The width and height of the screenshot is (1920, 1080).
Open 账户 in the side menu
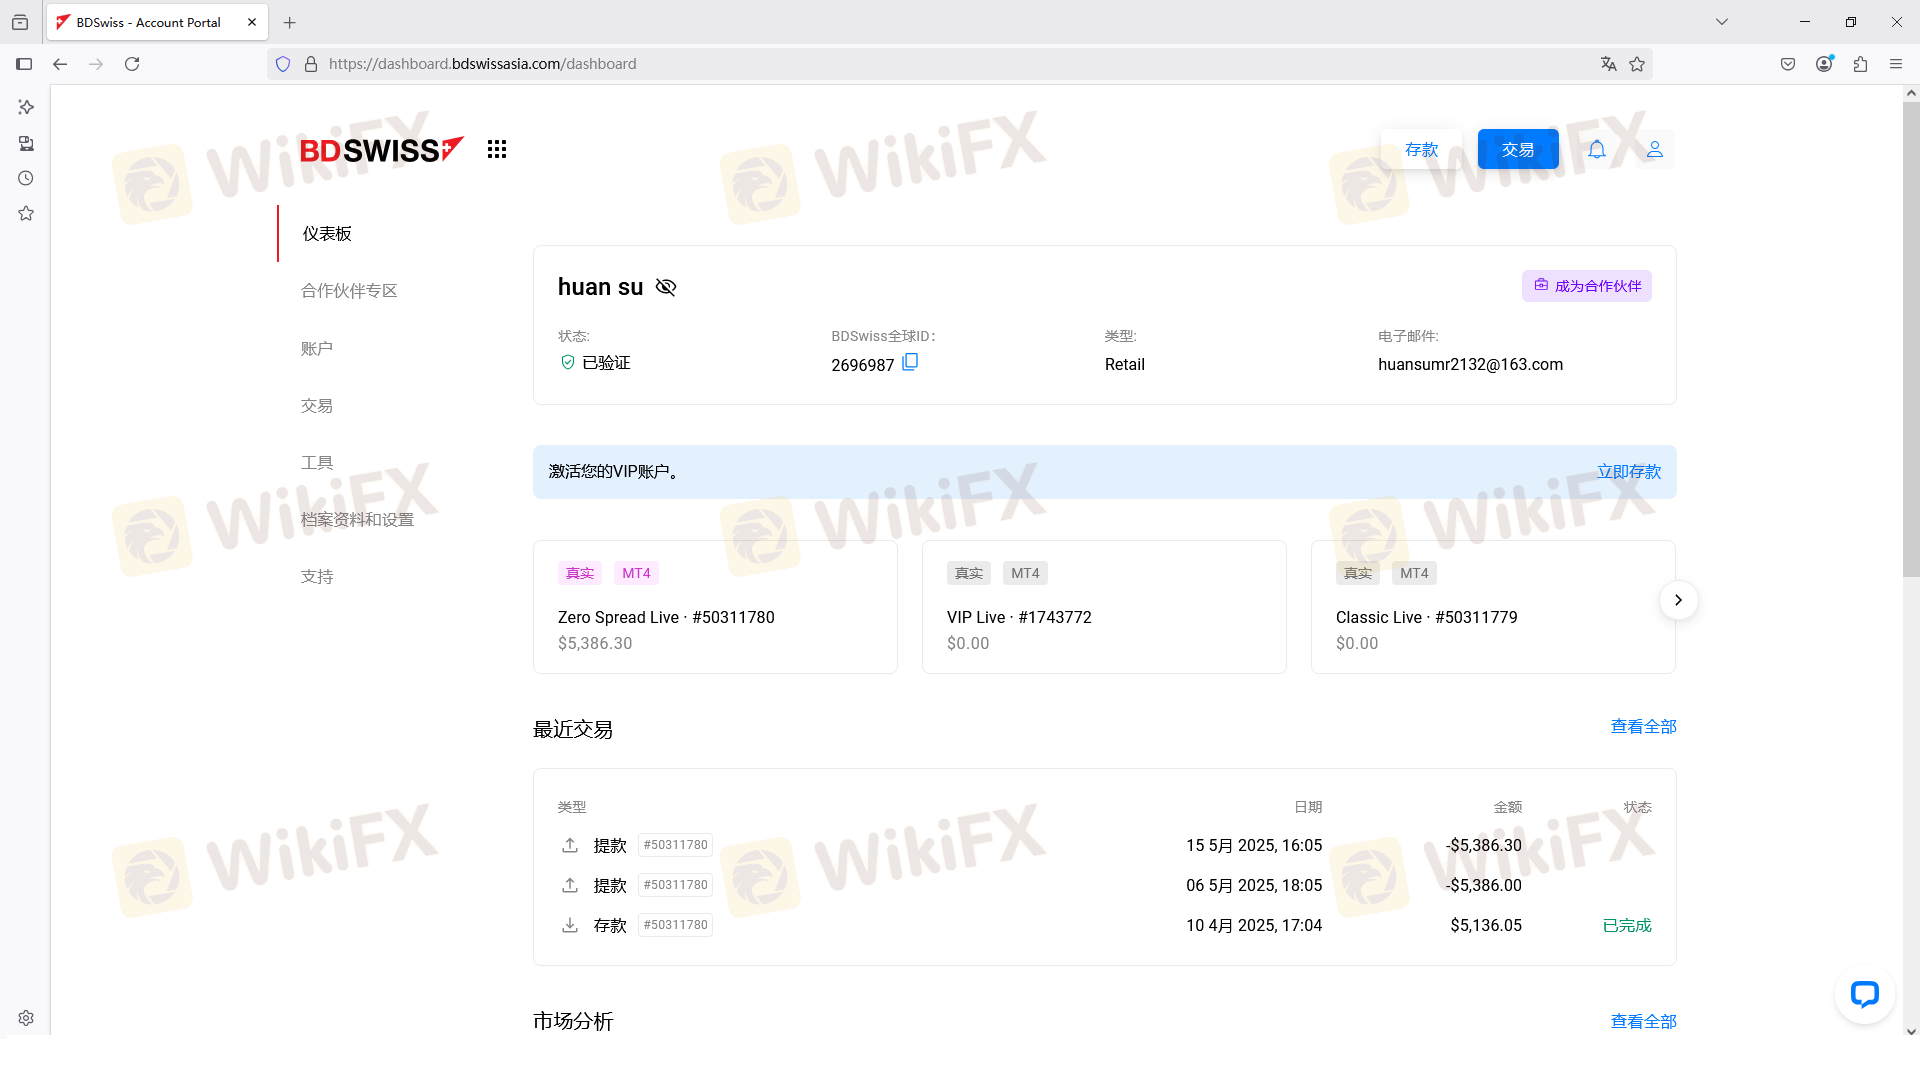pos(317,349)
